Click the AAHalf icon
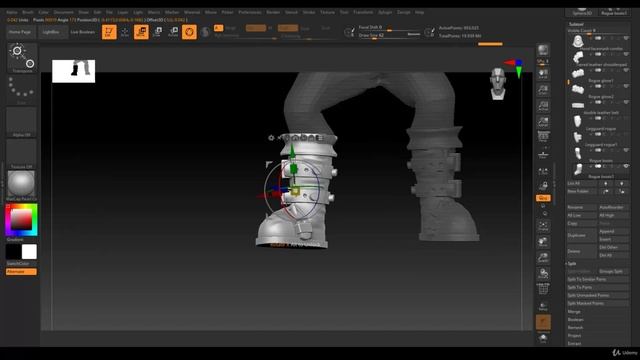 point(543,122)
